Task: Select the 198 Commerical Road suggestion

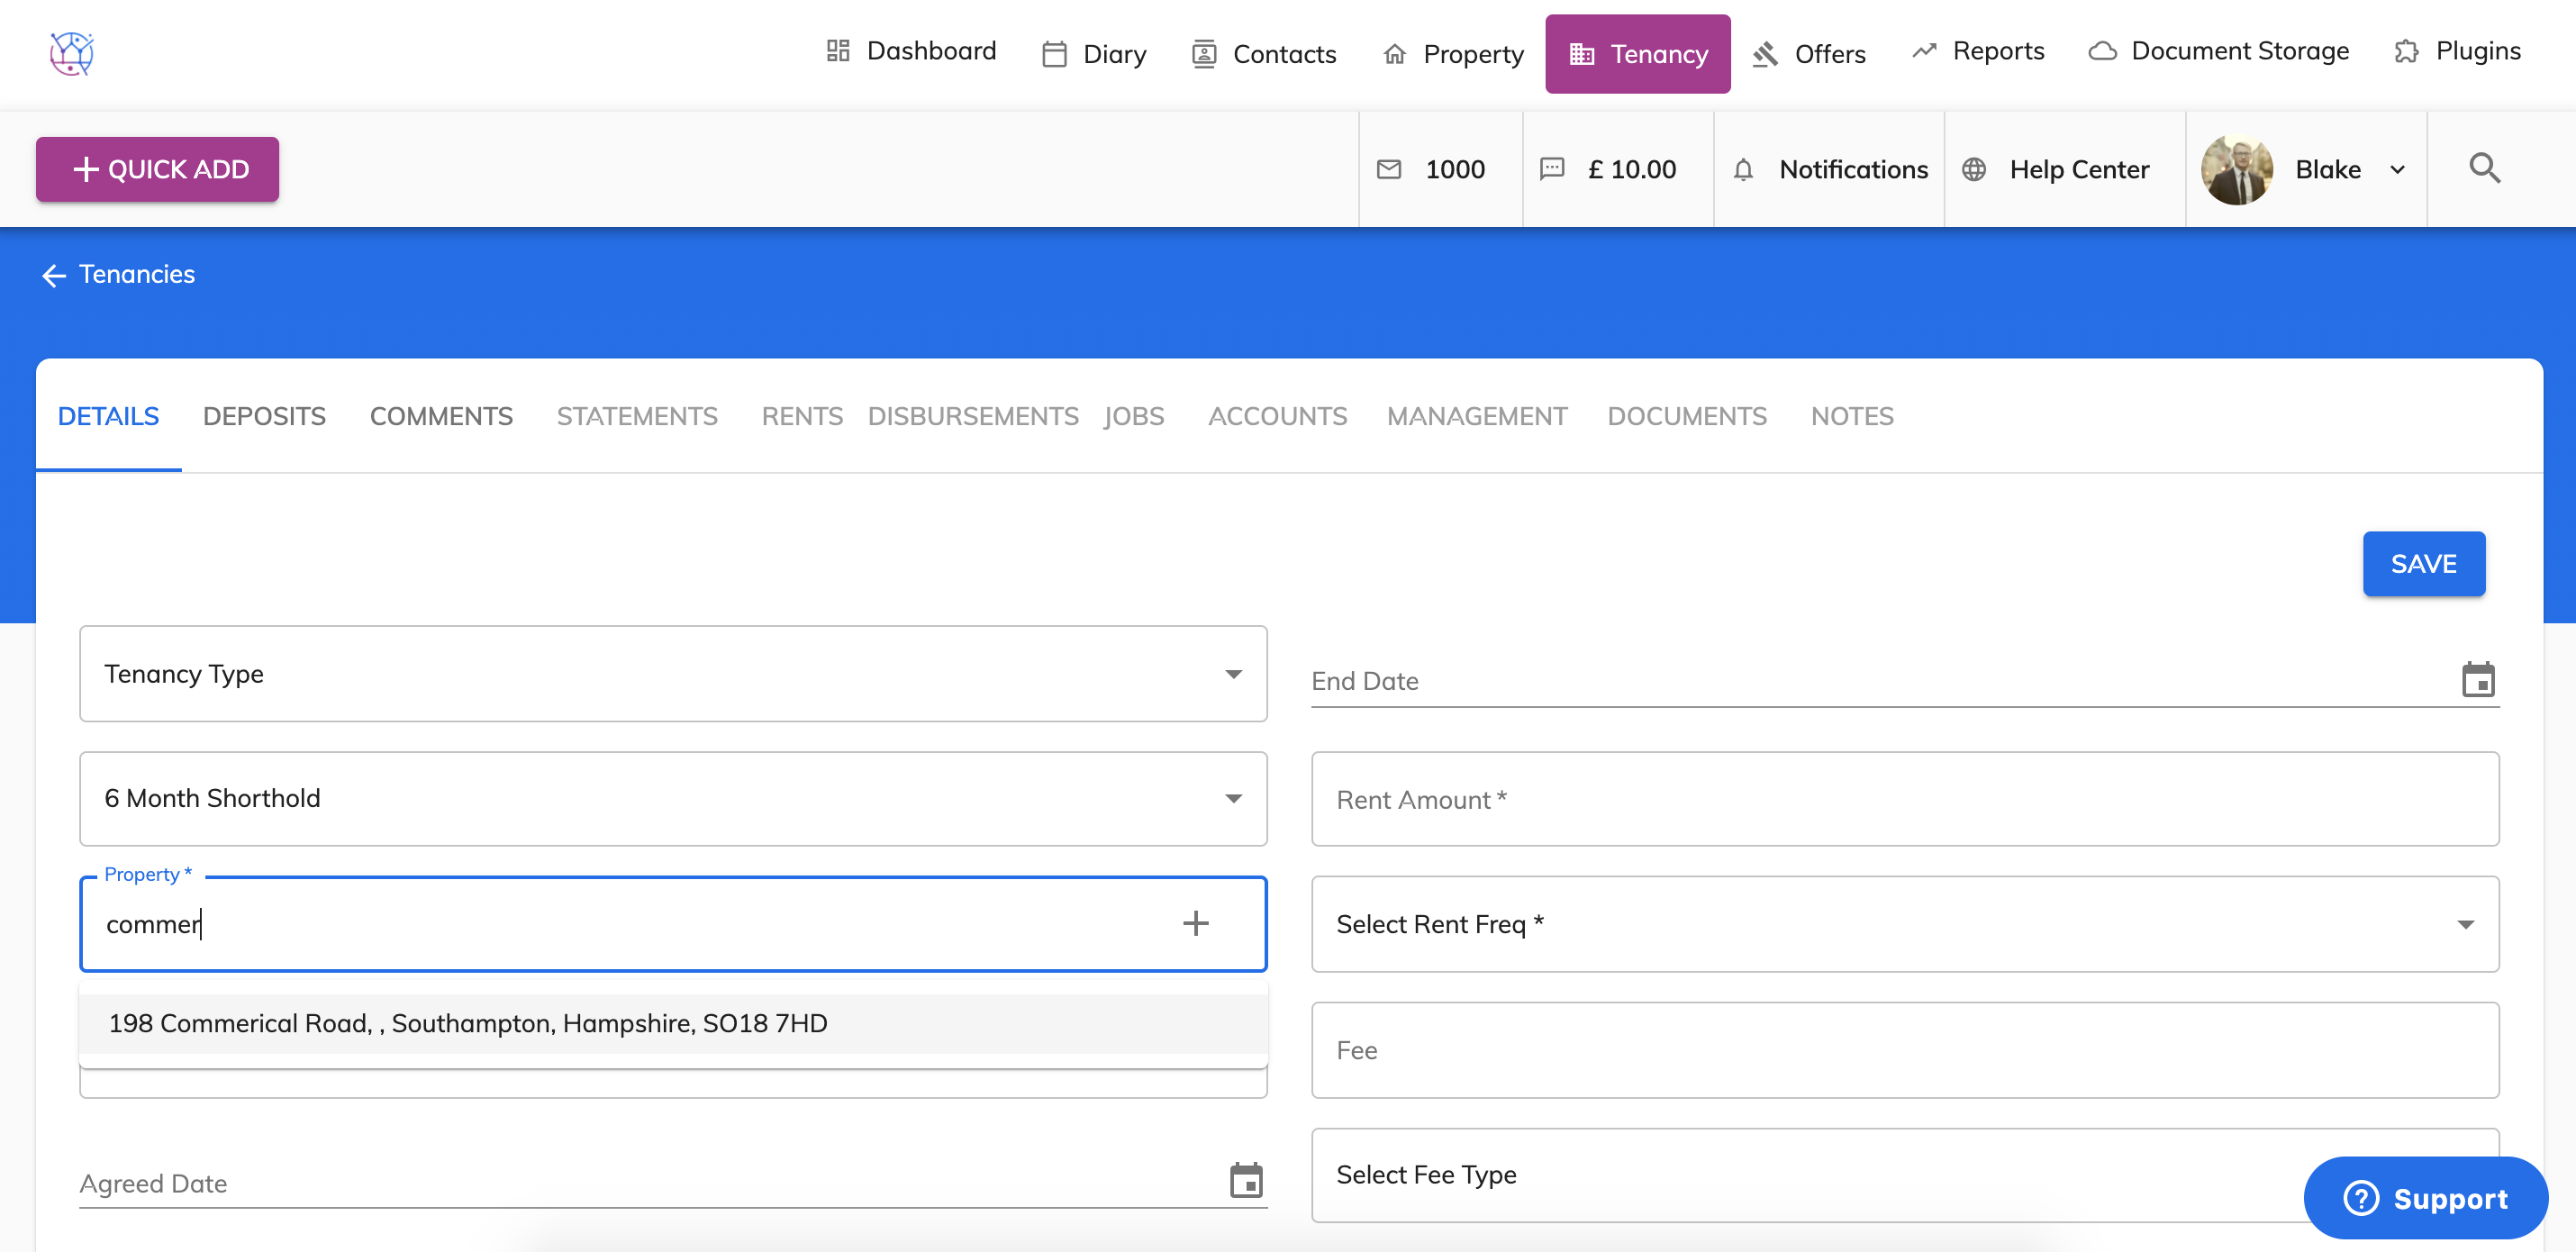Action: 468,1023
